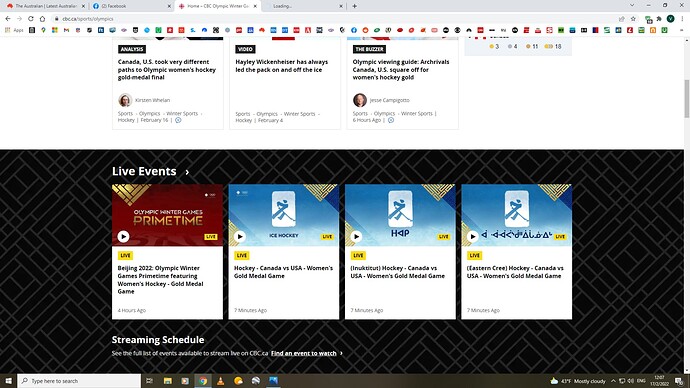Screen dimensions: 690x388
Task: Open Task View on the taskbar
Action: [x=149, y=381]
